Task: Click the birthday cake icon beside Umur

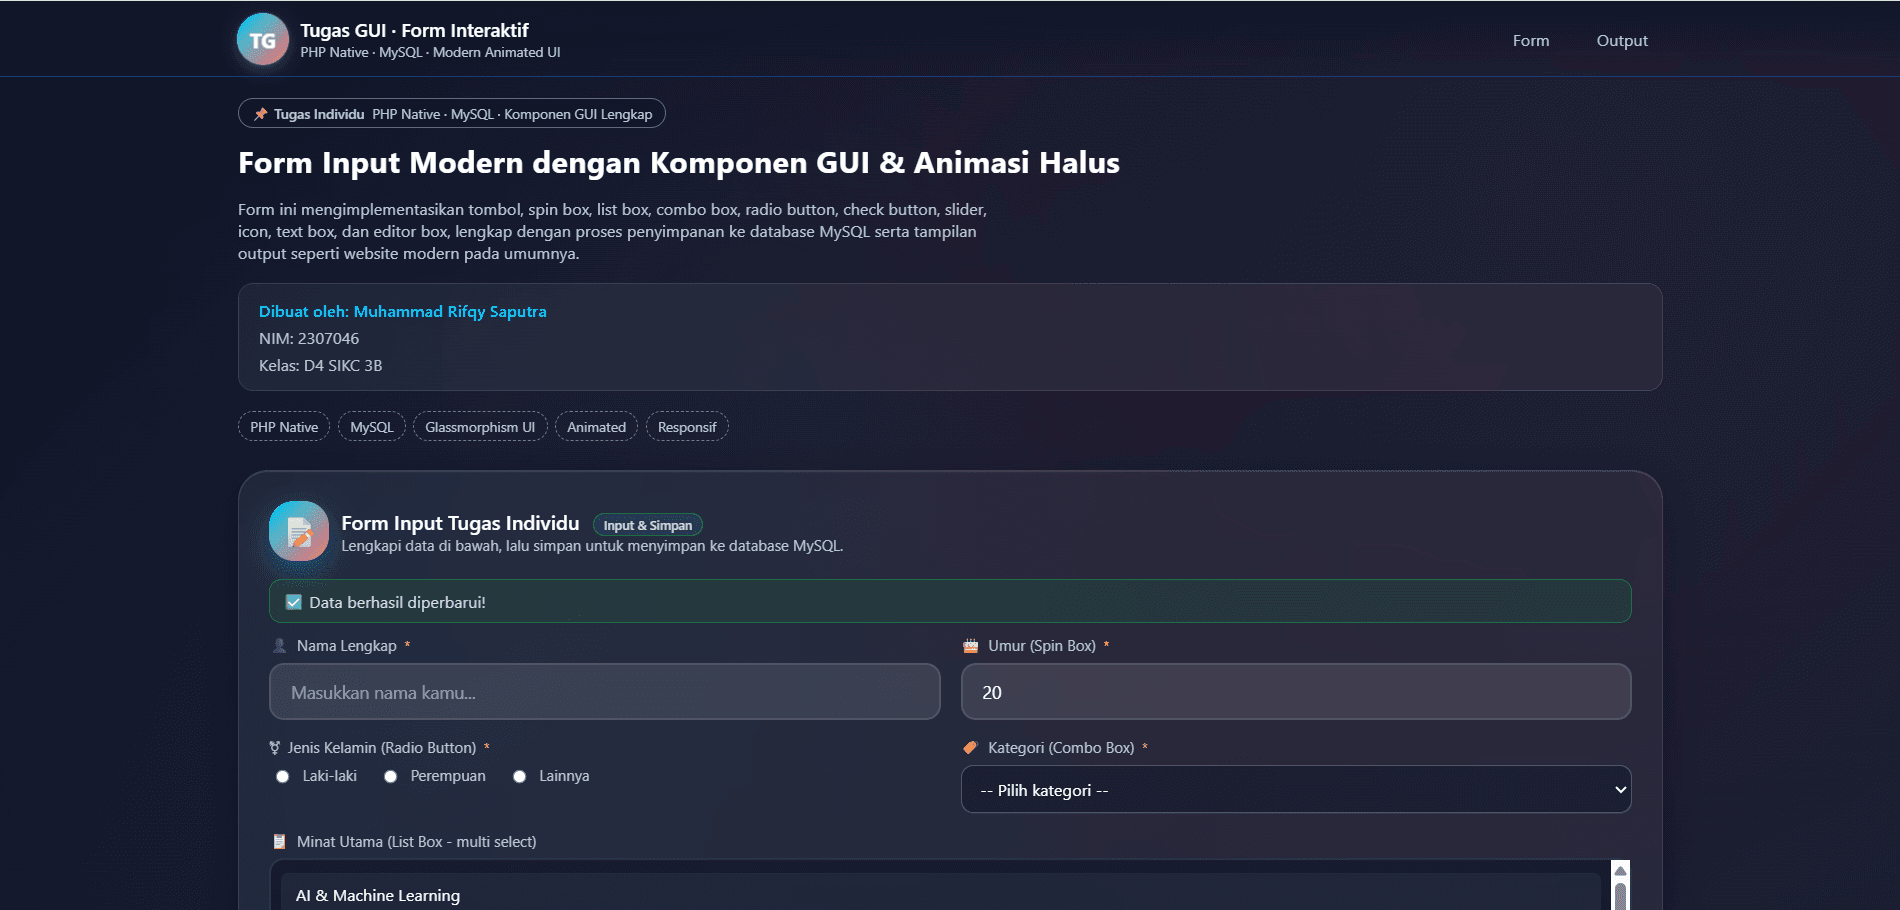Action: coord(970,645)
